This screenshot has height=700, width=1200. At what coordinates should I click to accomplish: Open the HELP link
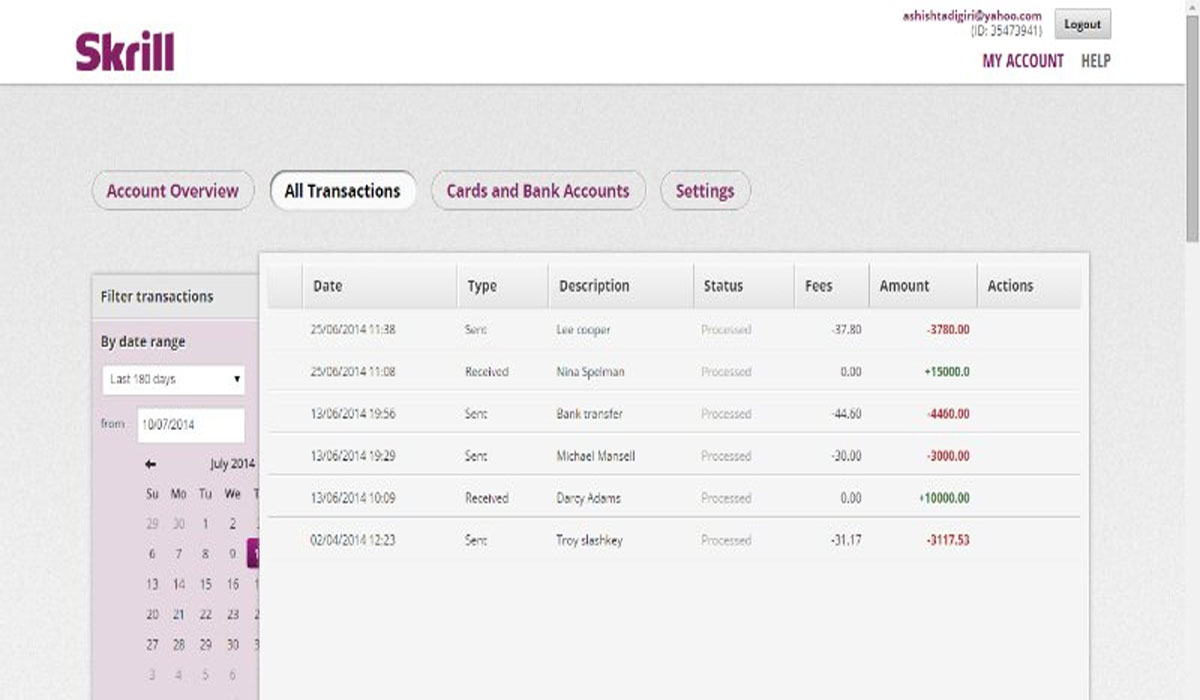point(1096,61)
